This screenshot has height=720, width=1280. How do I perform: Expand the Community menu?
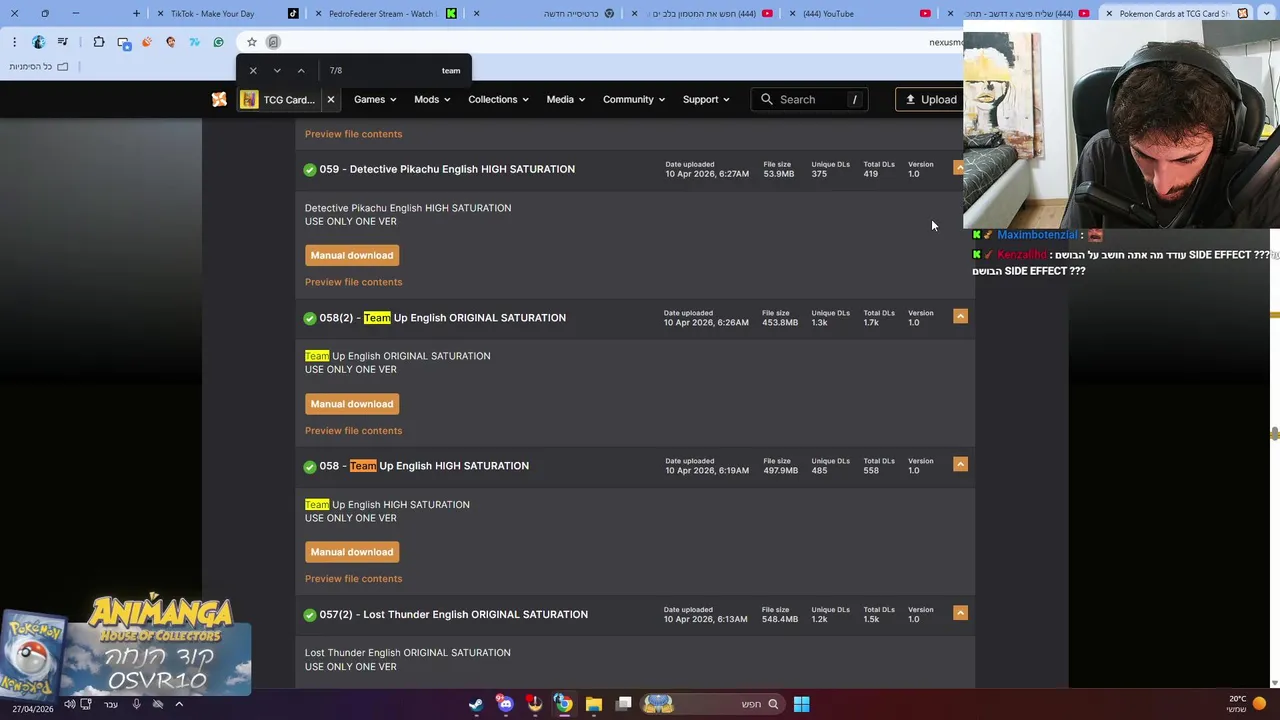click(634, 99)
